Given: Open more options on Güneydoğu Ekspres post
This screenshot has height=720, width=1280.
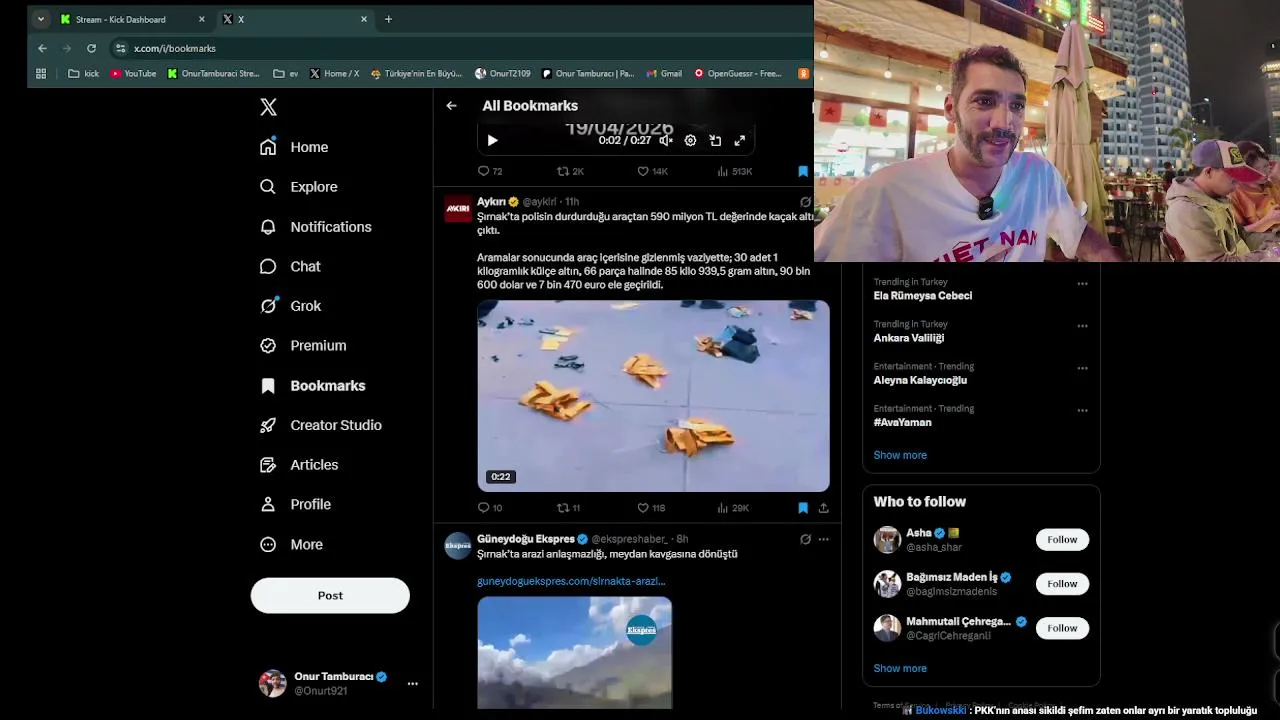Looking at the screenshot, I should 823,539.
